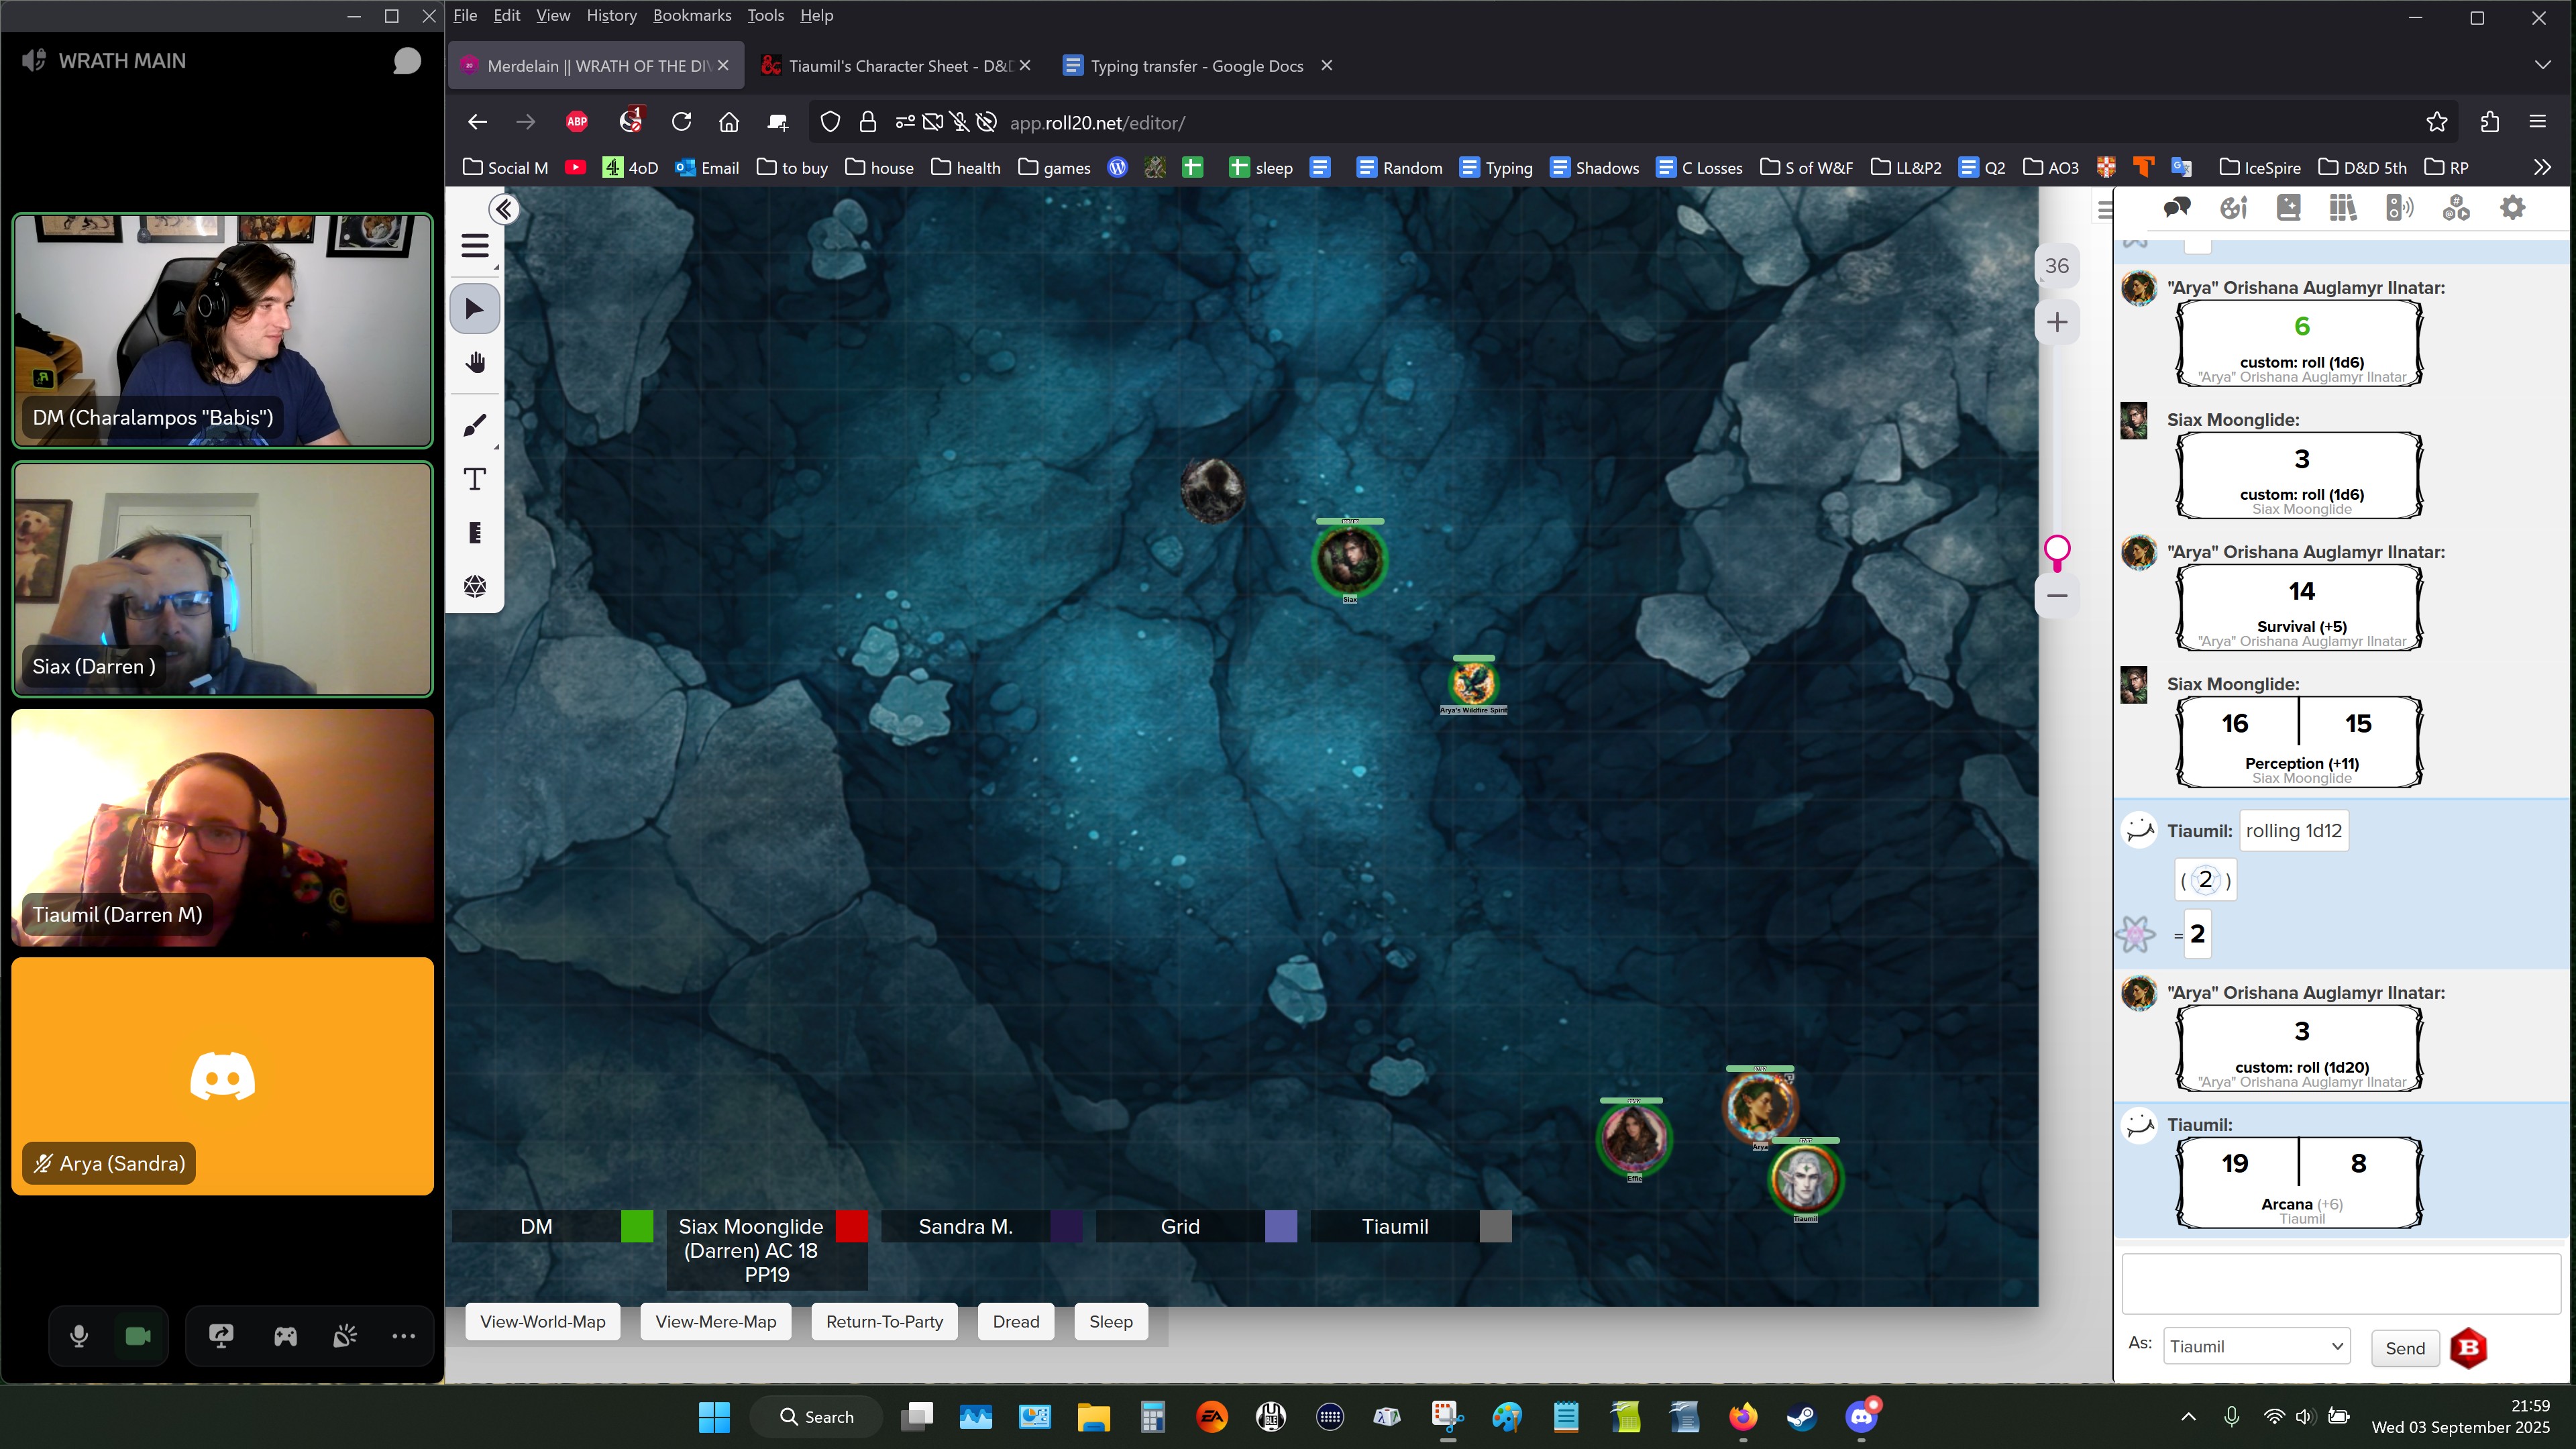Expand hidden bookmarks overflow chevron
Viewport: 2576px width, 1449px height.
click(x=2542, y=167)
